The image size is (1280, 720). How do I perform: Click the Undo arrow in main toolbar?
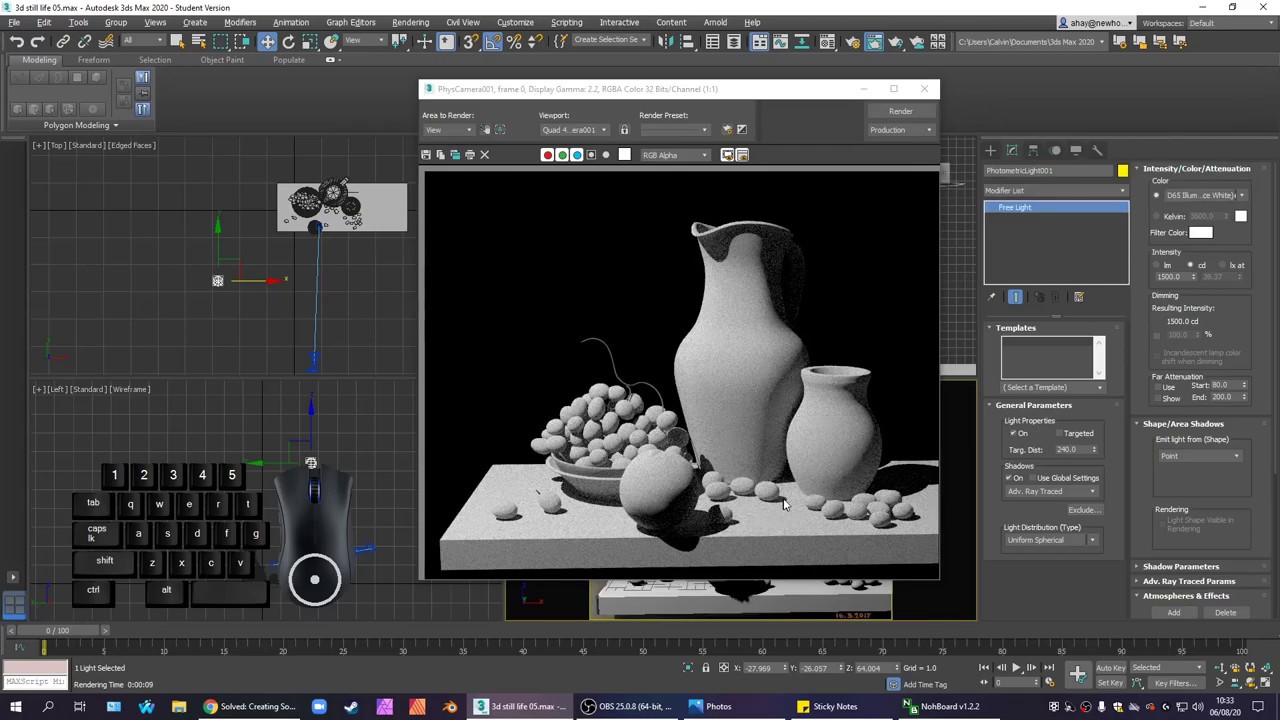pyautogui.click(x=17, y=41)
